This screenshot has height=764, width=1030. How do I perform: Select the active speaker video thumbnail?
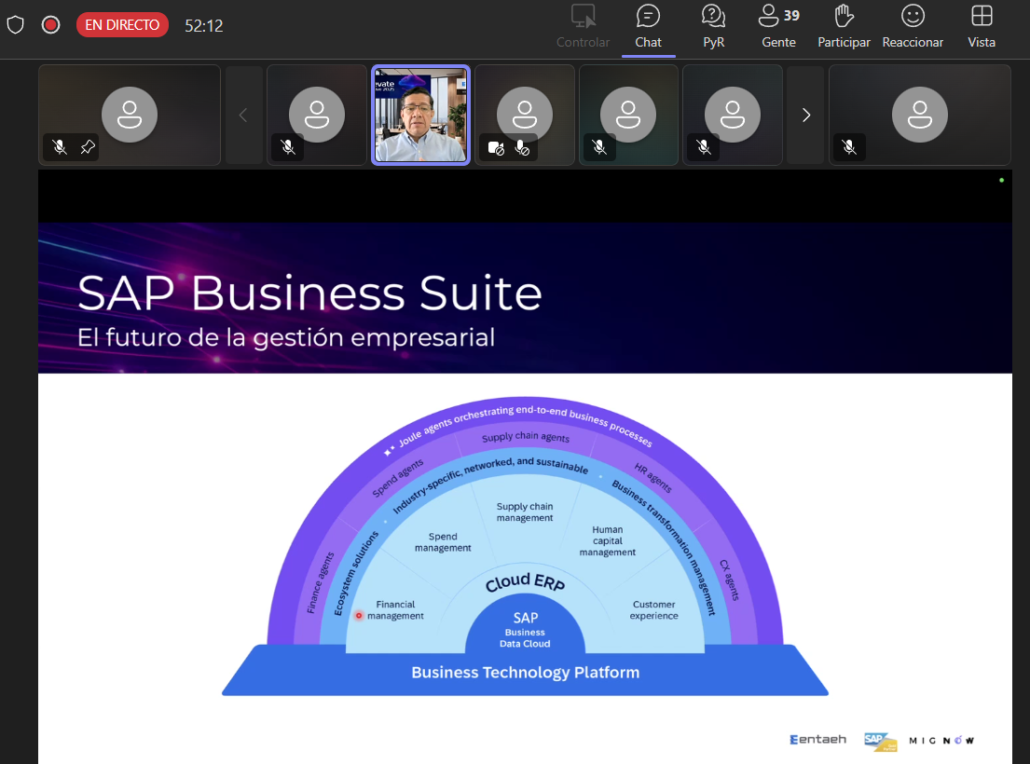(x=420, y=115)
